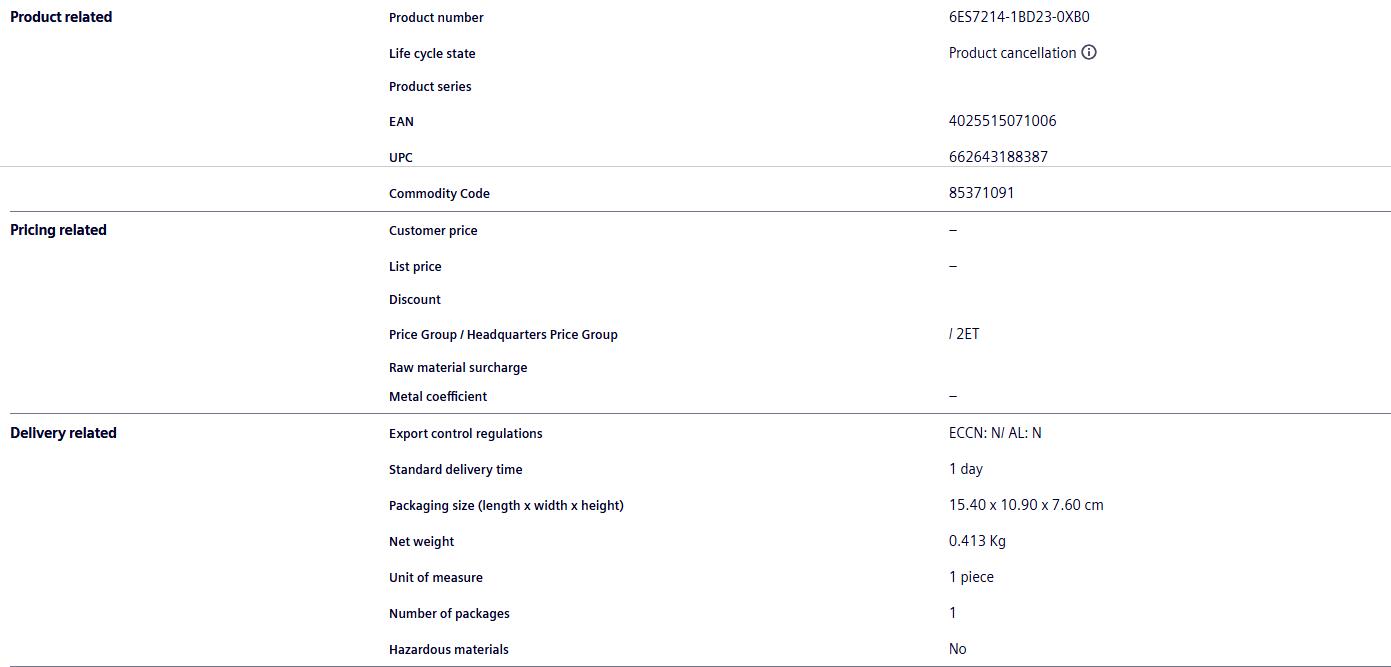This screenshot has height=667, width=1391.
Task: Click the Hazardous materials label
Action: 448,650
